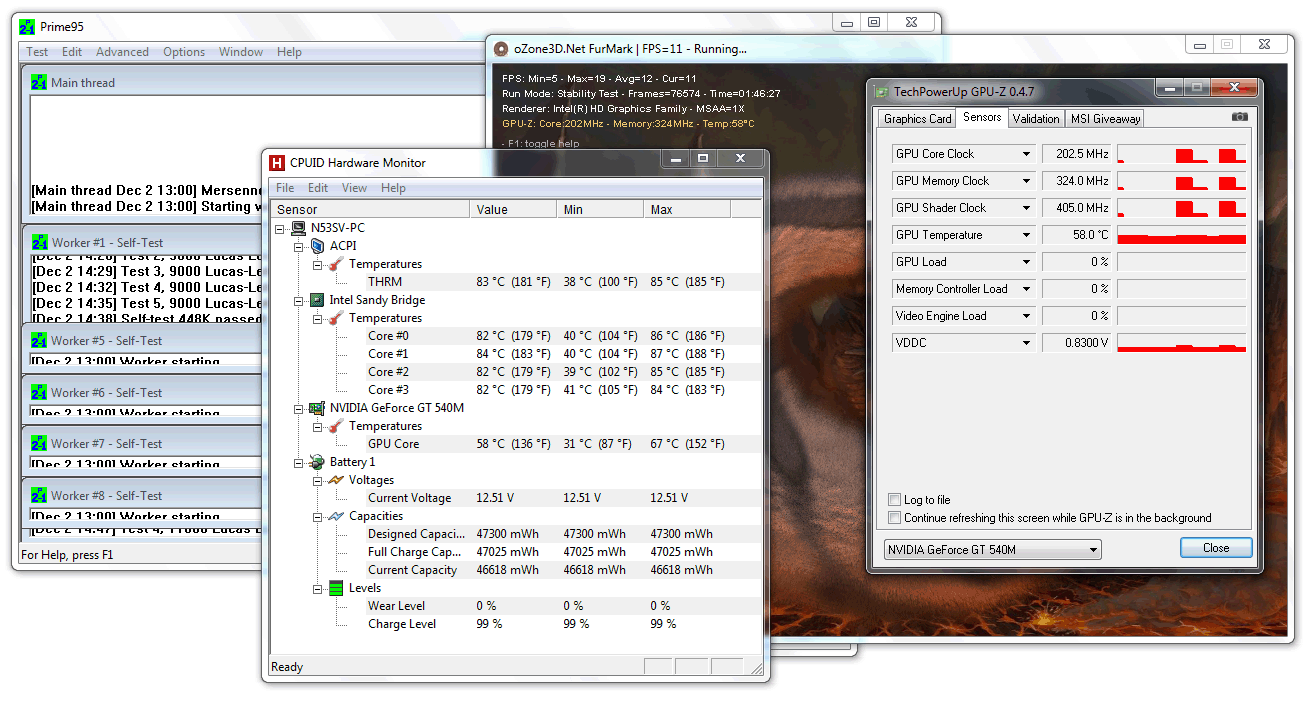Open the Test menu in Prime95
Screen dimensions: 1316x702
(x=37, y=52)
